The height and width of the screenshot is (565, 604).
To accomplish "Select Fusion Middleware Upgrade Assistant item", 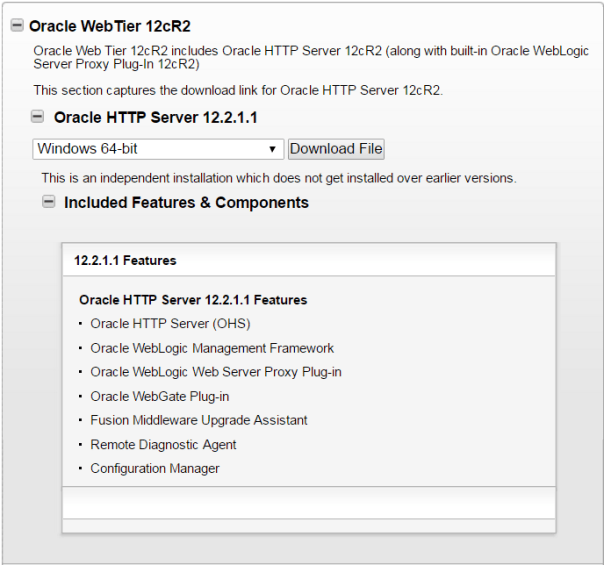I will click(x=199, y=420).
